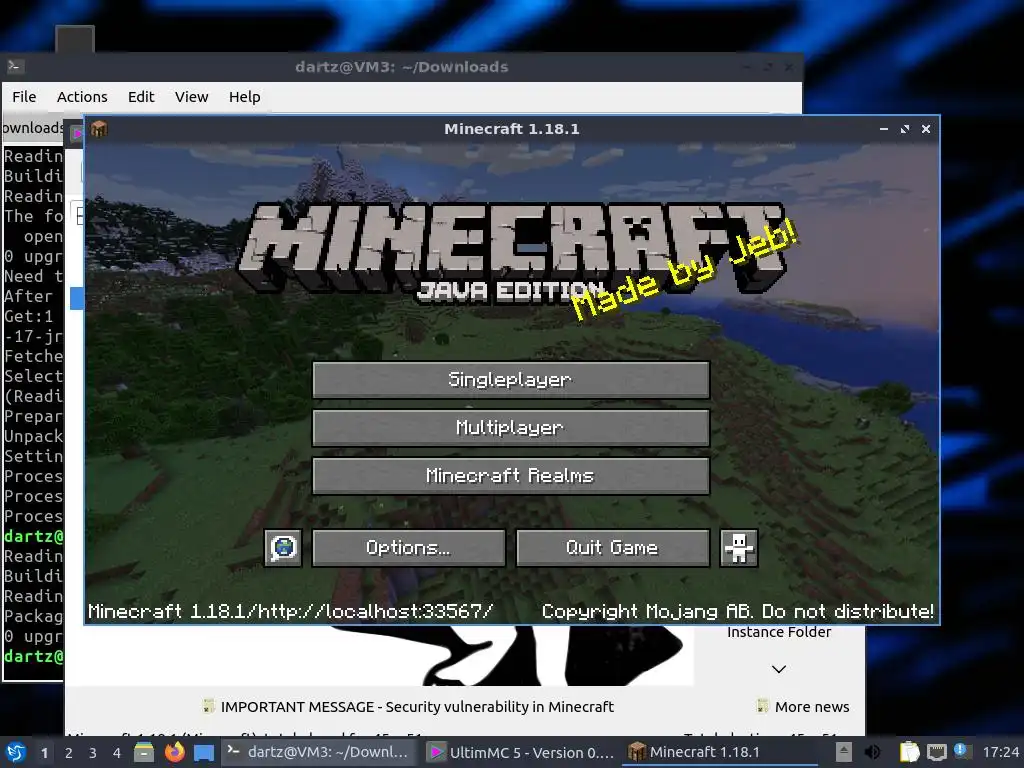Switch to workspace 3

tap(93, 753)
